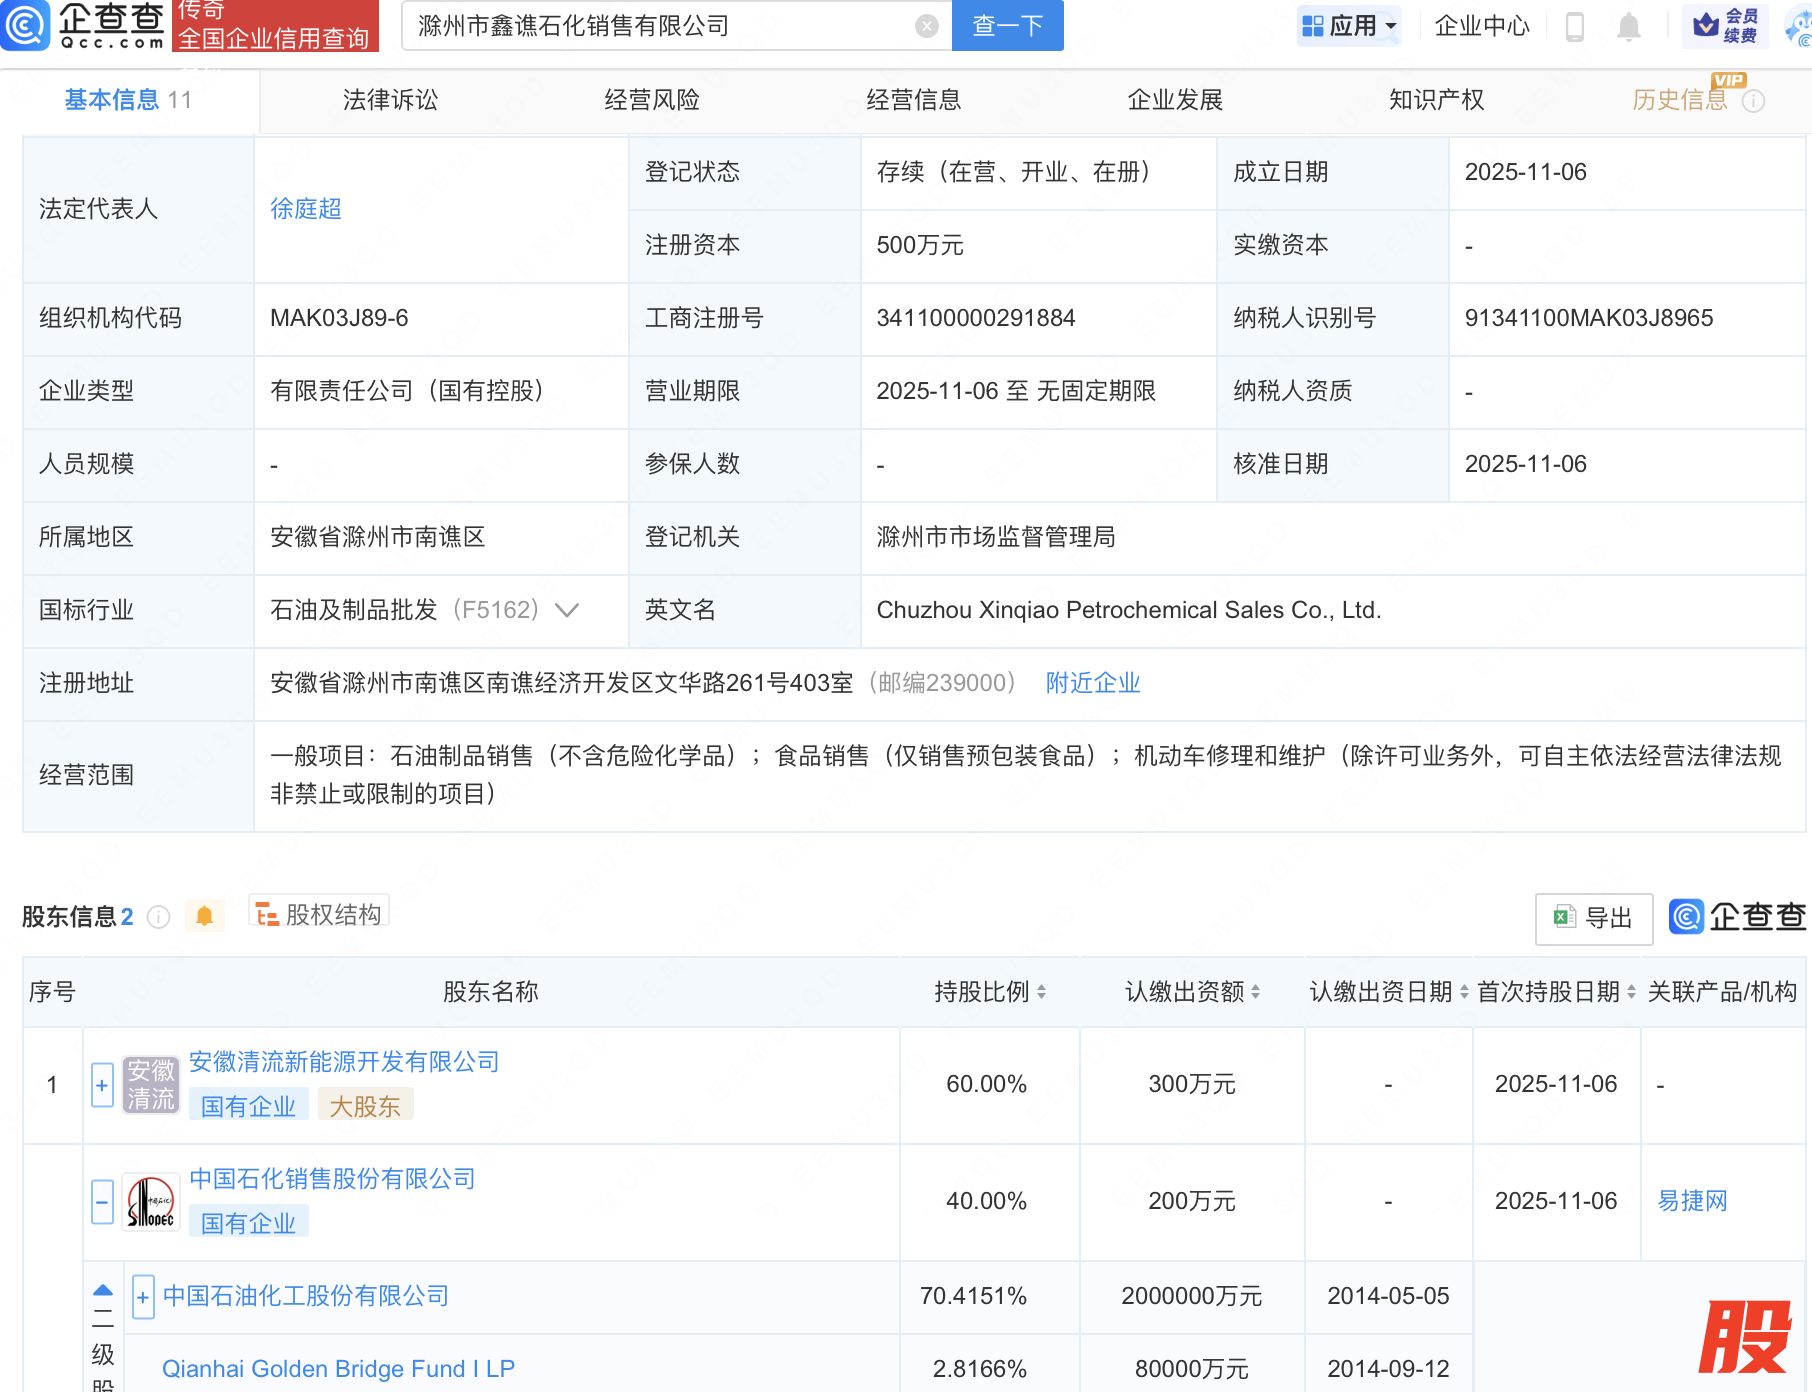Click info icon next to 股东信息
Screen dimensions: 1812x1392
click(159, 917)
